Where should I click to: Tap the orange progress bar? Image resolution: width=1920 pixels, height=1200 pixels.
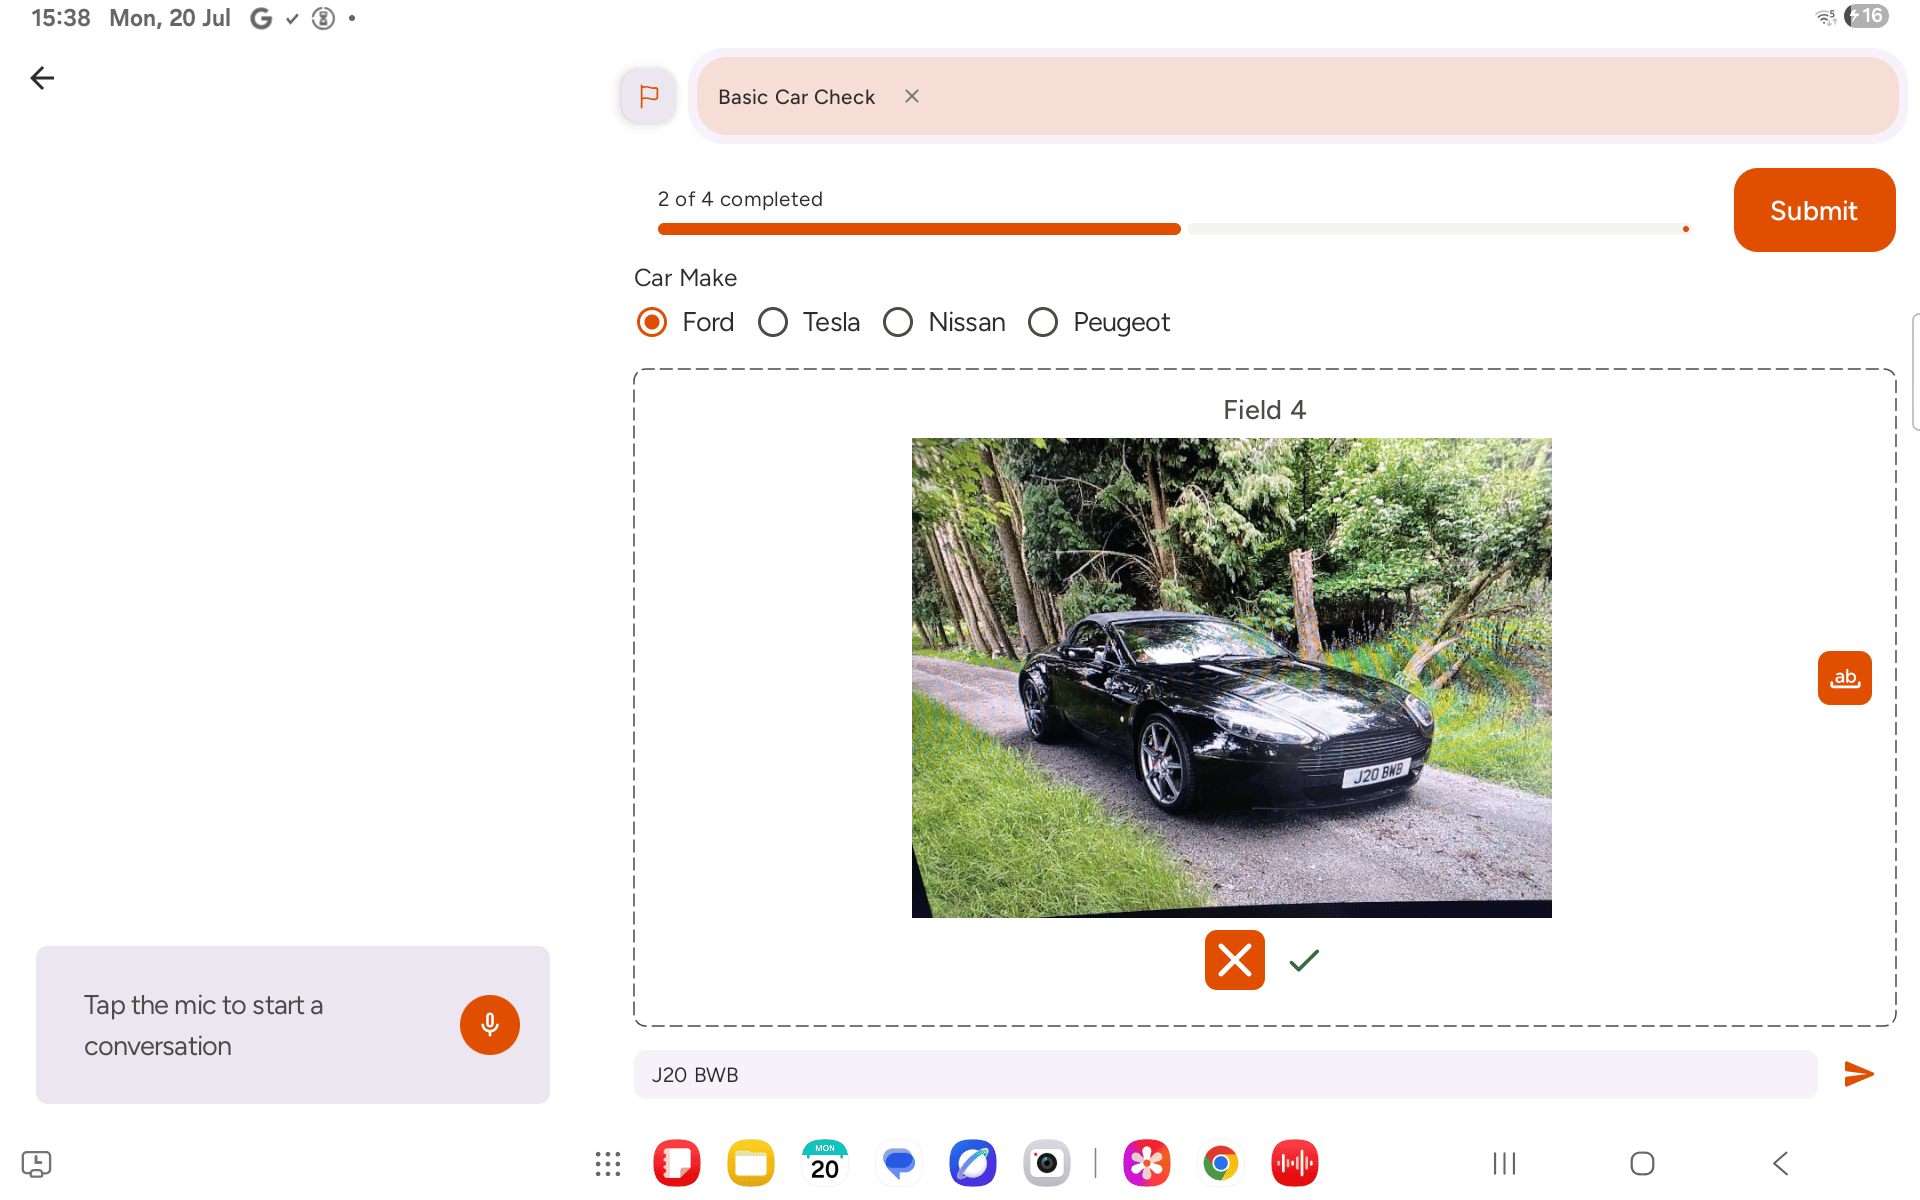[919, 229]
